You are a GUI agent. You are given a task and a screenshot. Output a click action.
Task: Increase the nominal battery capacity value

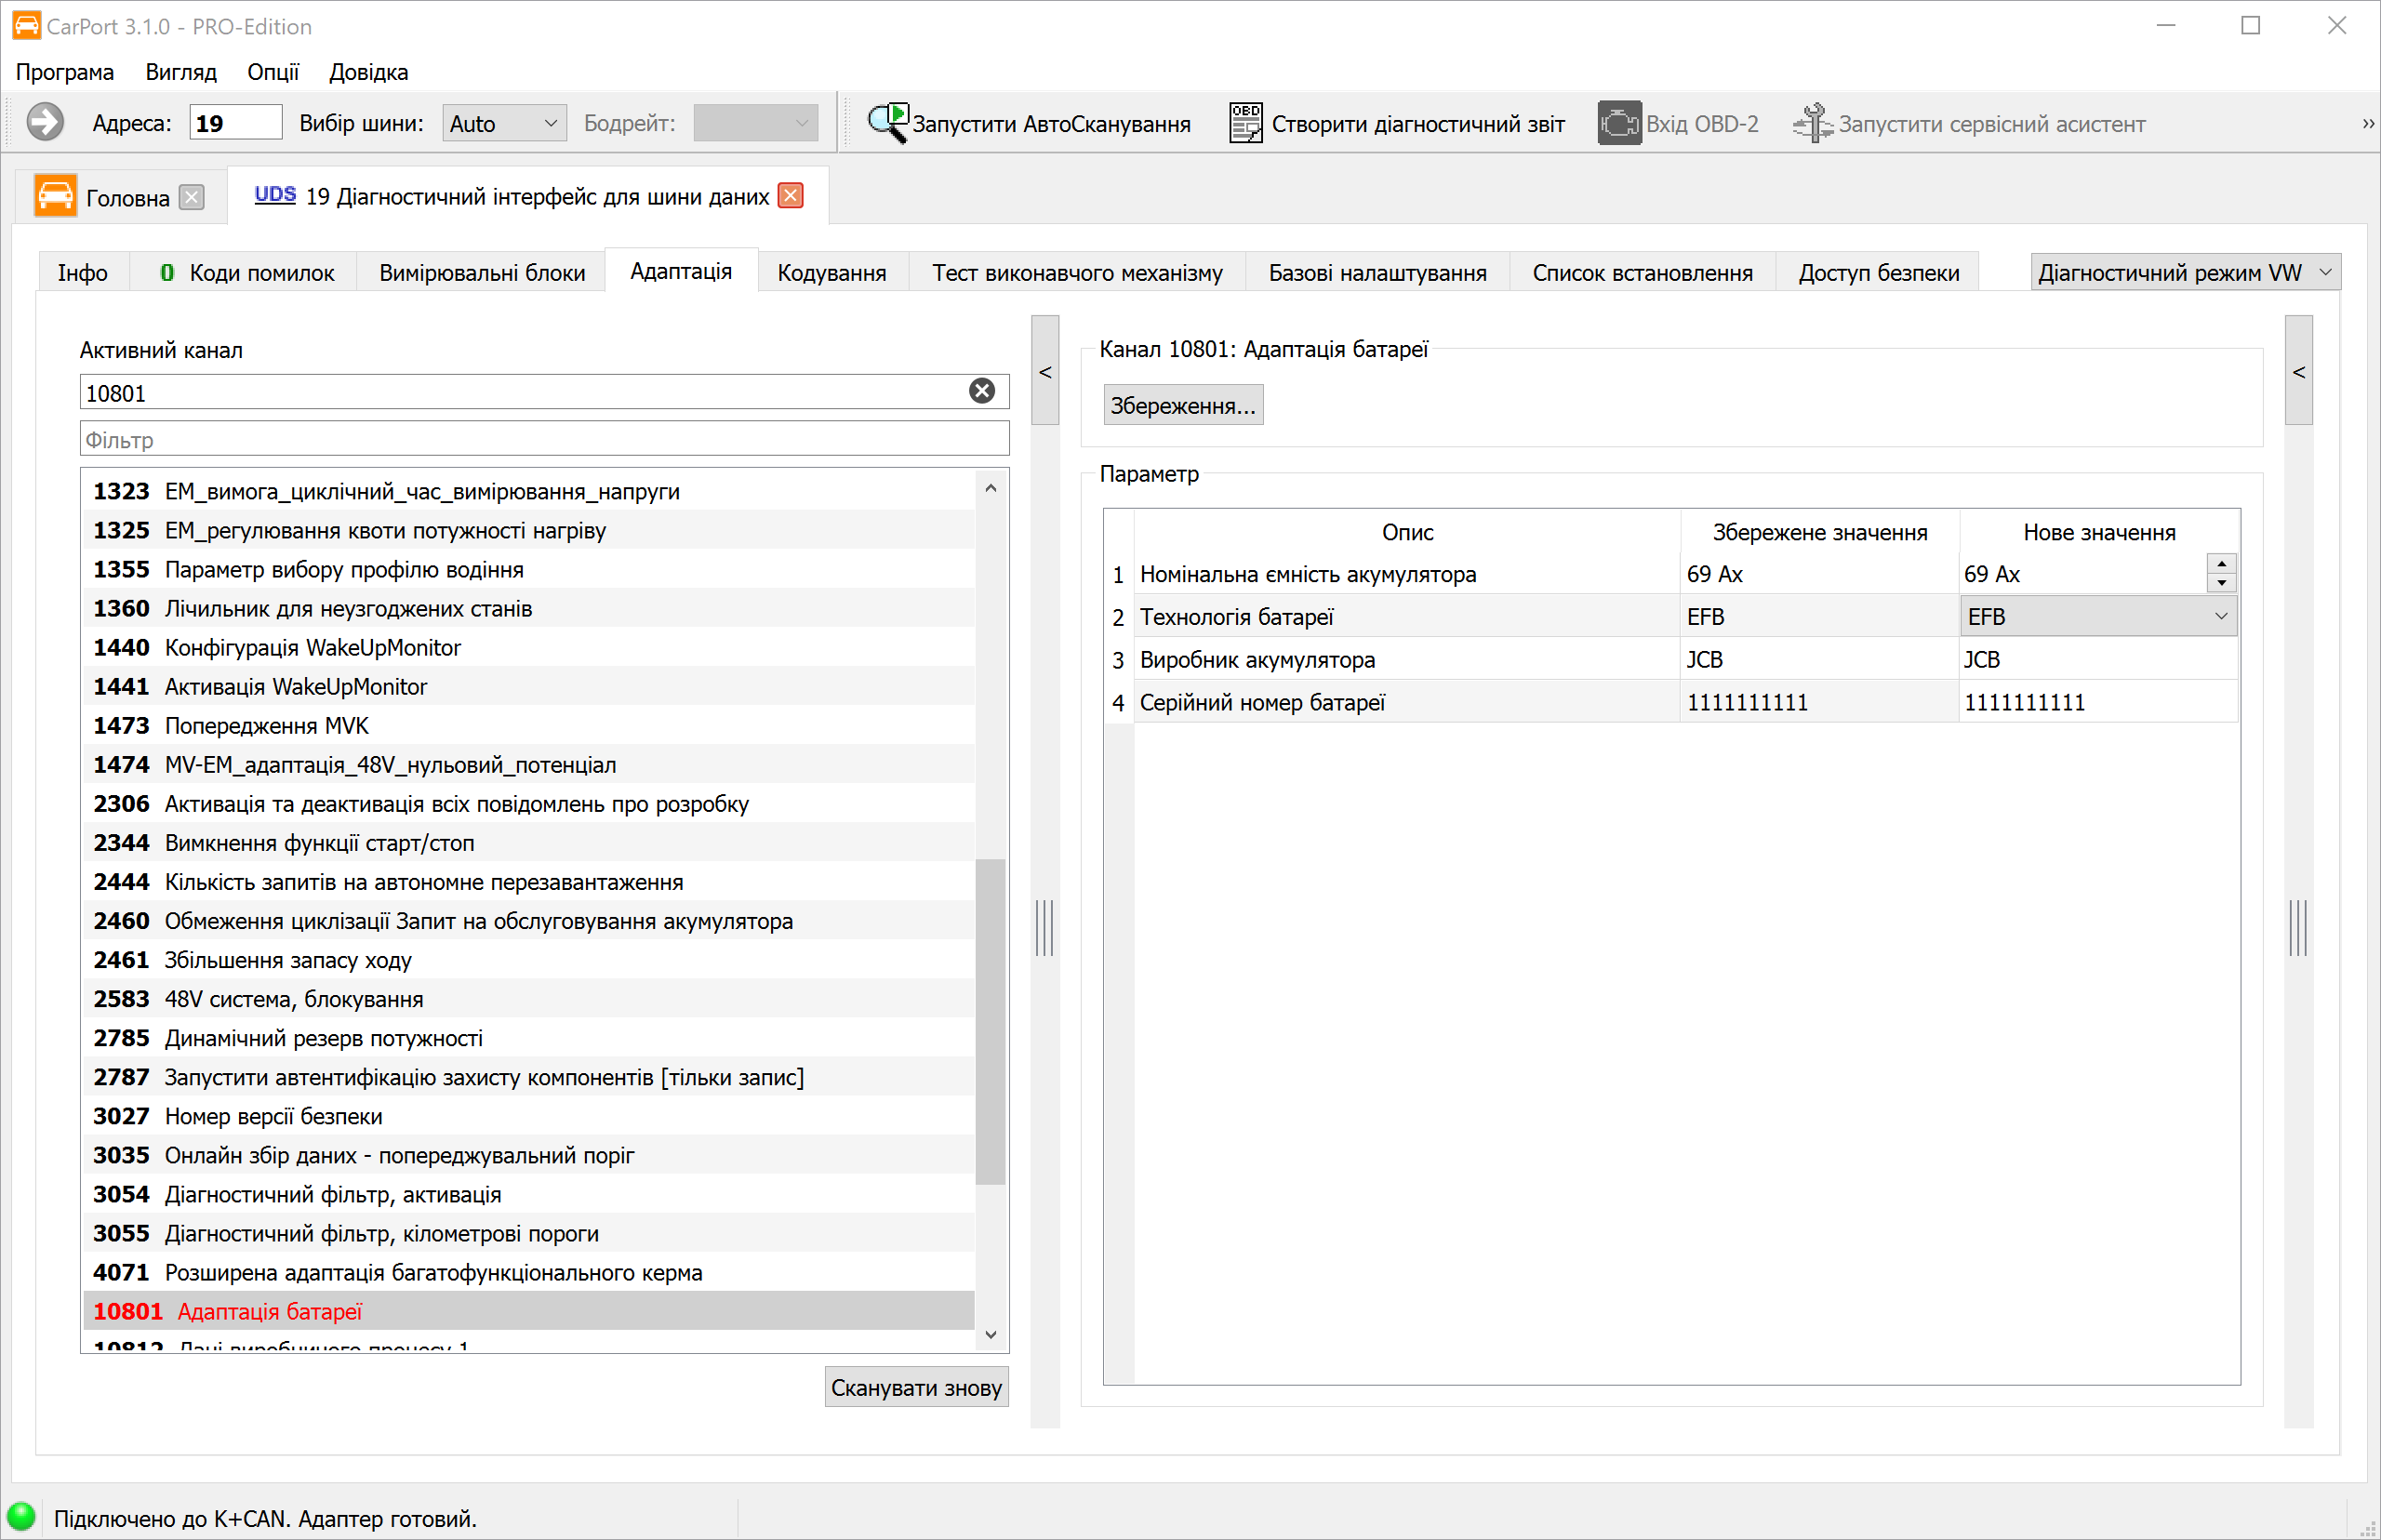(x=2221, y=564)
